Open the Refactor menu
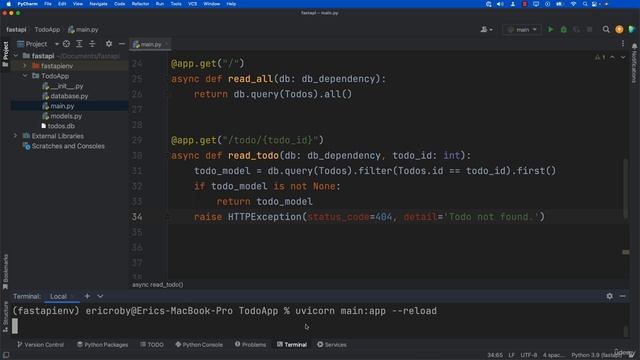Screen dimensions: 640x360 pyautogui.click(x=140, y=4)
